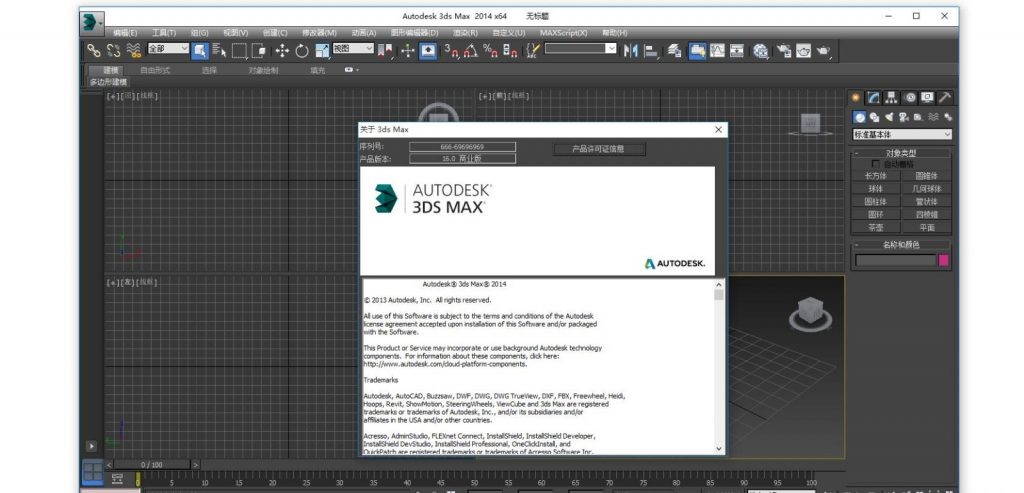Open the Create command panel tab
Screen dimensions: 1024x493
(x=856, y=98)
